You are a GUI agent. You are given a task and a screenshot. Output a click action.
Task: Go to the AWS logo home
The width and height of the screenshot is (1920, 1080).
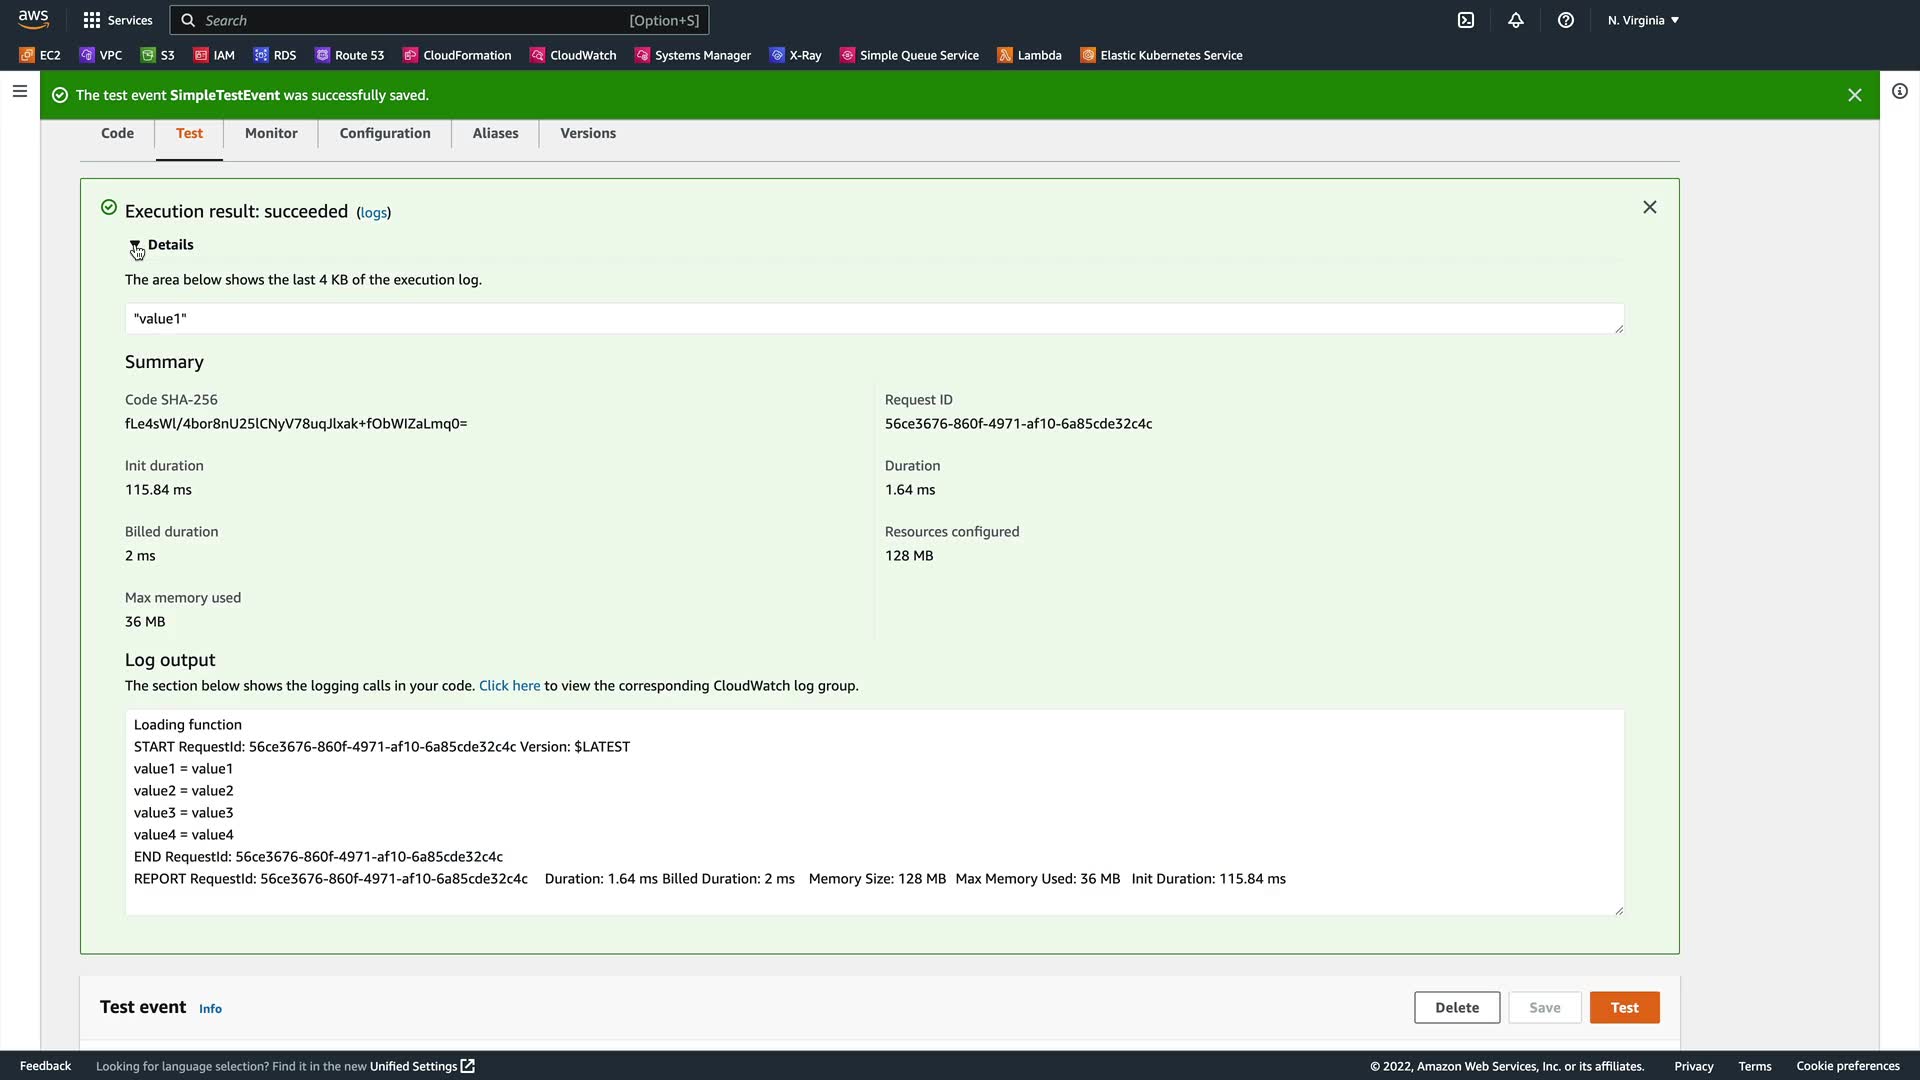point(34,19)
